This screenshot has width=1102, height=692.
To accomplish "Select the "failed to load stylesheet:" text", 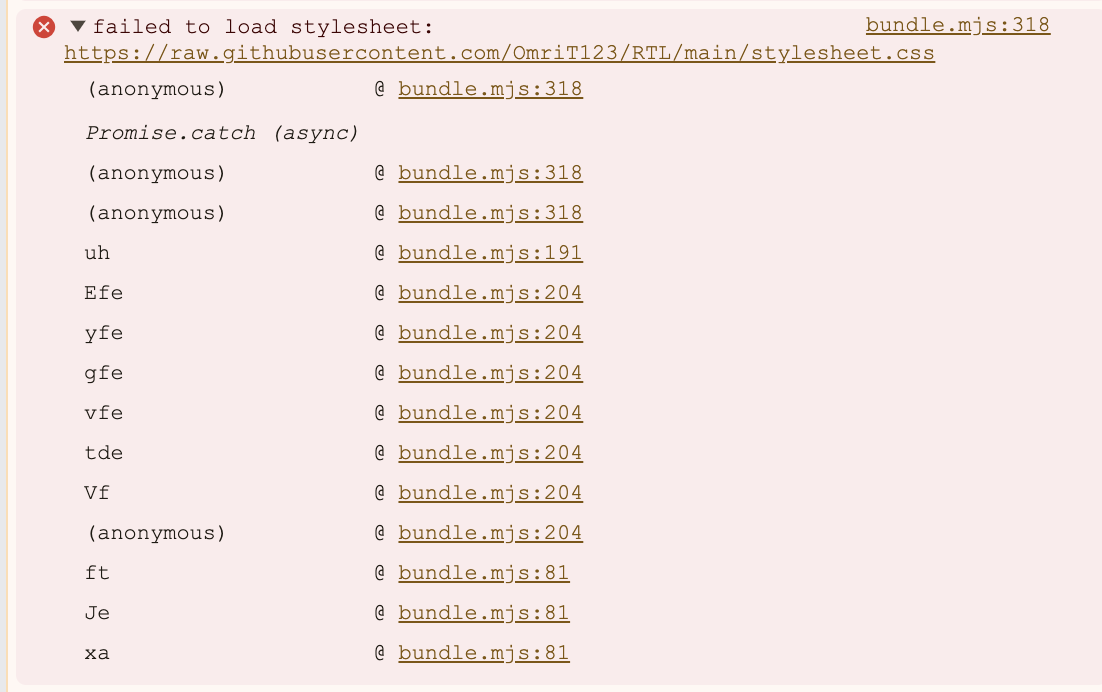I will click(263, 27).
